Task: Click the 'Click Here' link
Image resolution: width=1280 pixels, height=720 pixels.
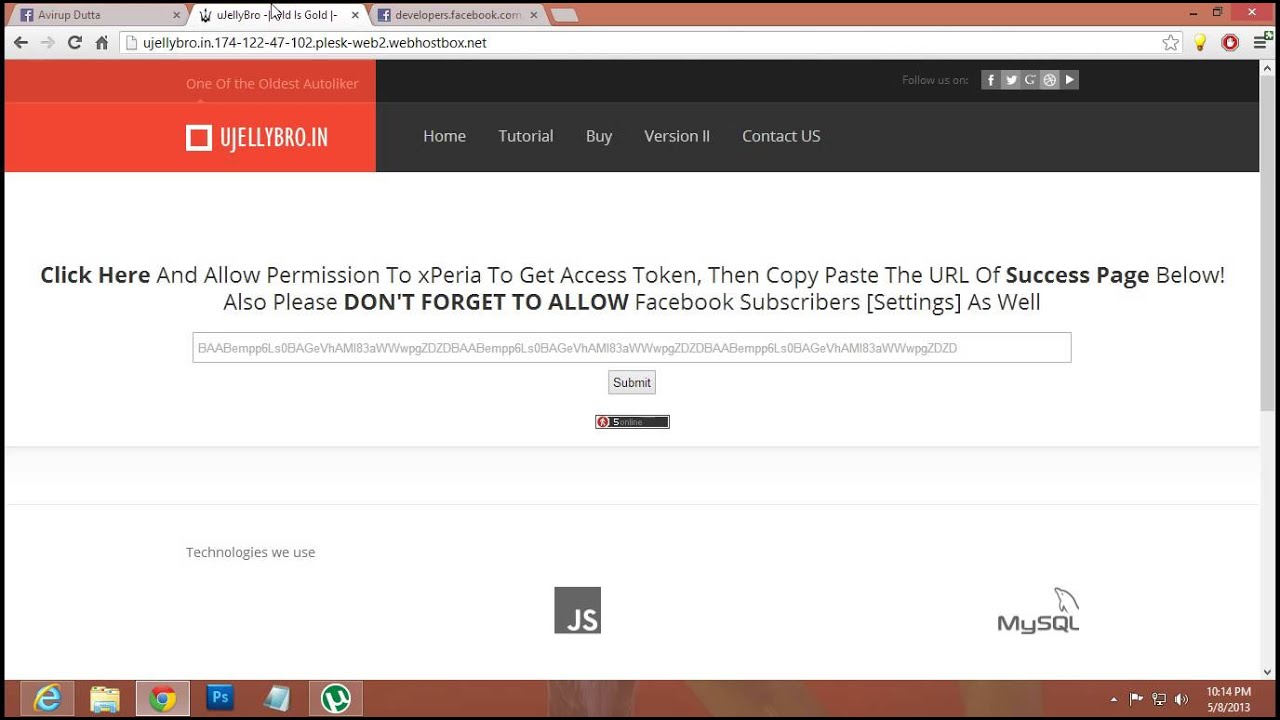Action: click(95, 275)
